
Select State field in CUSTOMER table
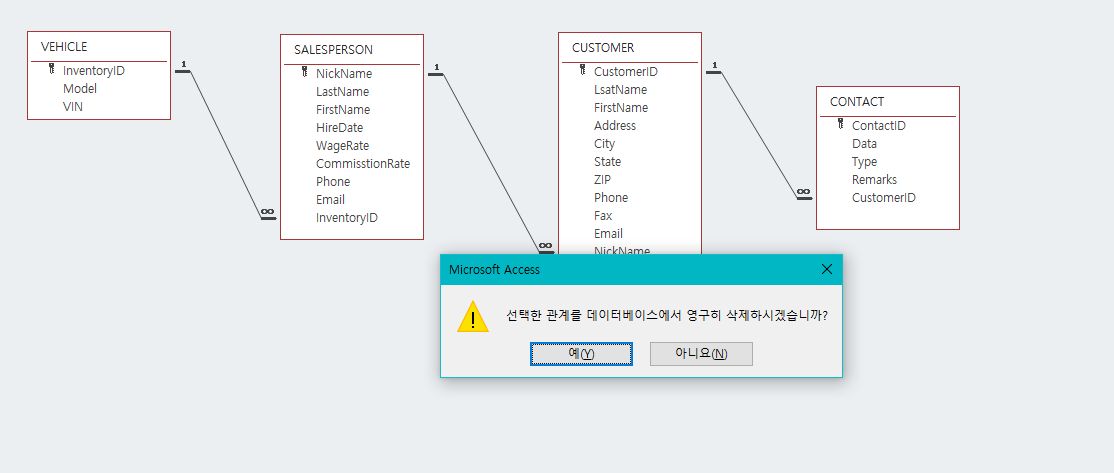(x=607, y=161)
